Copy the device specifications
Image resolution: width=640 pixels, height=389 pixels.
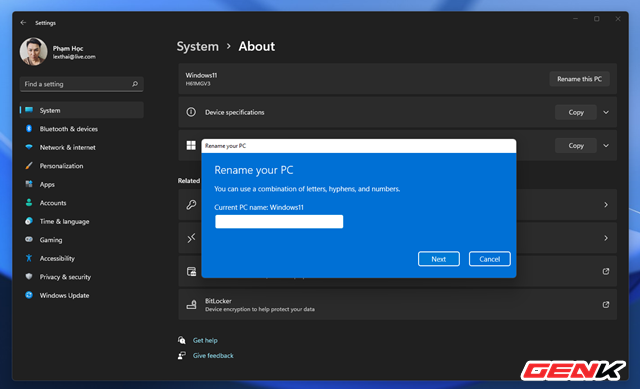click(x=576, y=112)
